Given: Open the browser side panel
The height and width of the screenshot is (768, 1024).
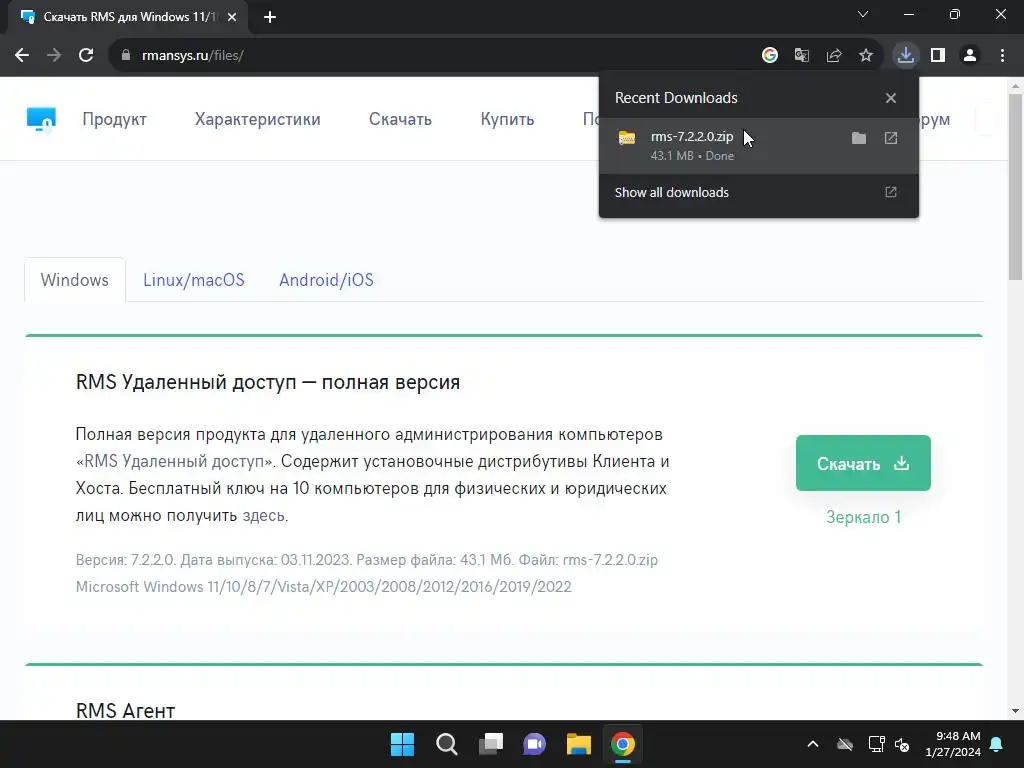Looking at the screenshot, I should tap(938, 56).
